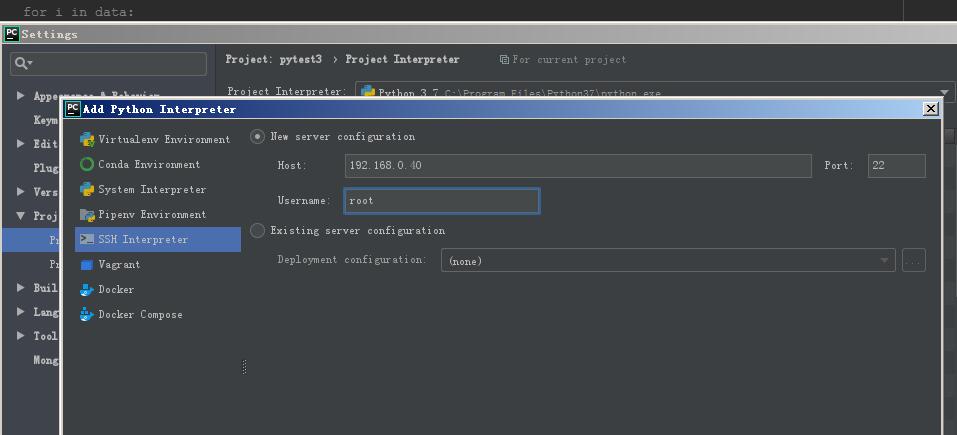This screenshot has height=435, width=957.
Task: Click the 'Deployment configuration:' label
Action: tap(352, 259)
